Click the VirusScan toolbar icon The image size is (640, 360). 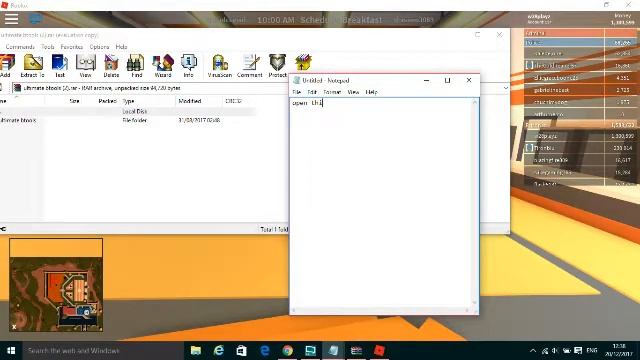click(220, 66)
